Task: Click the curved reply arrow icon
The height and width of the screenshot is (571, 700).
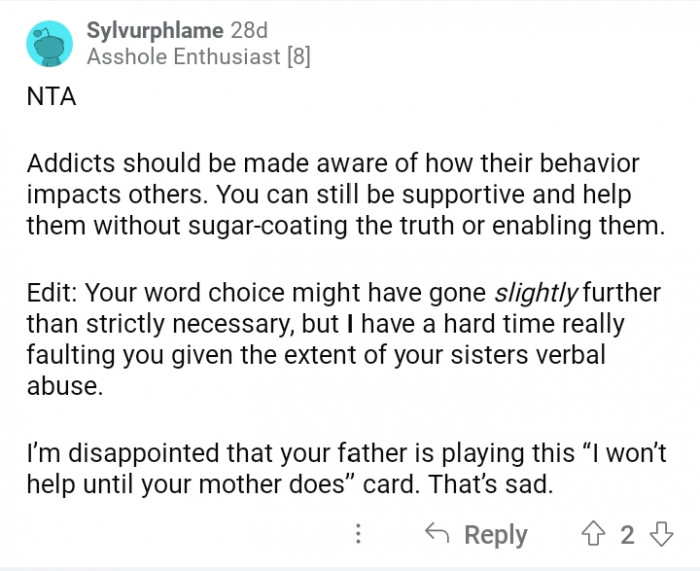Action: 435,534
